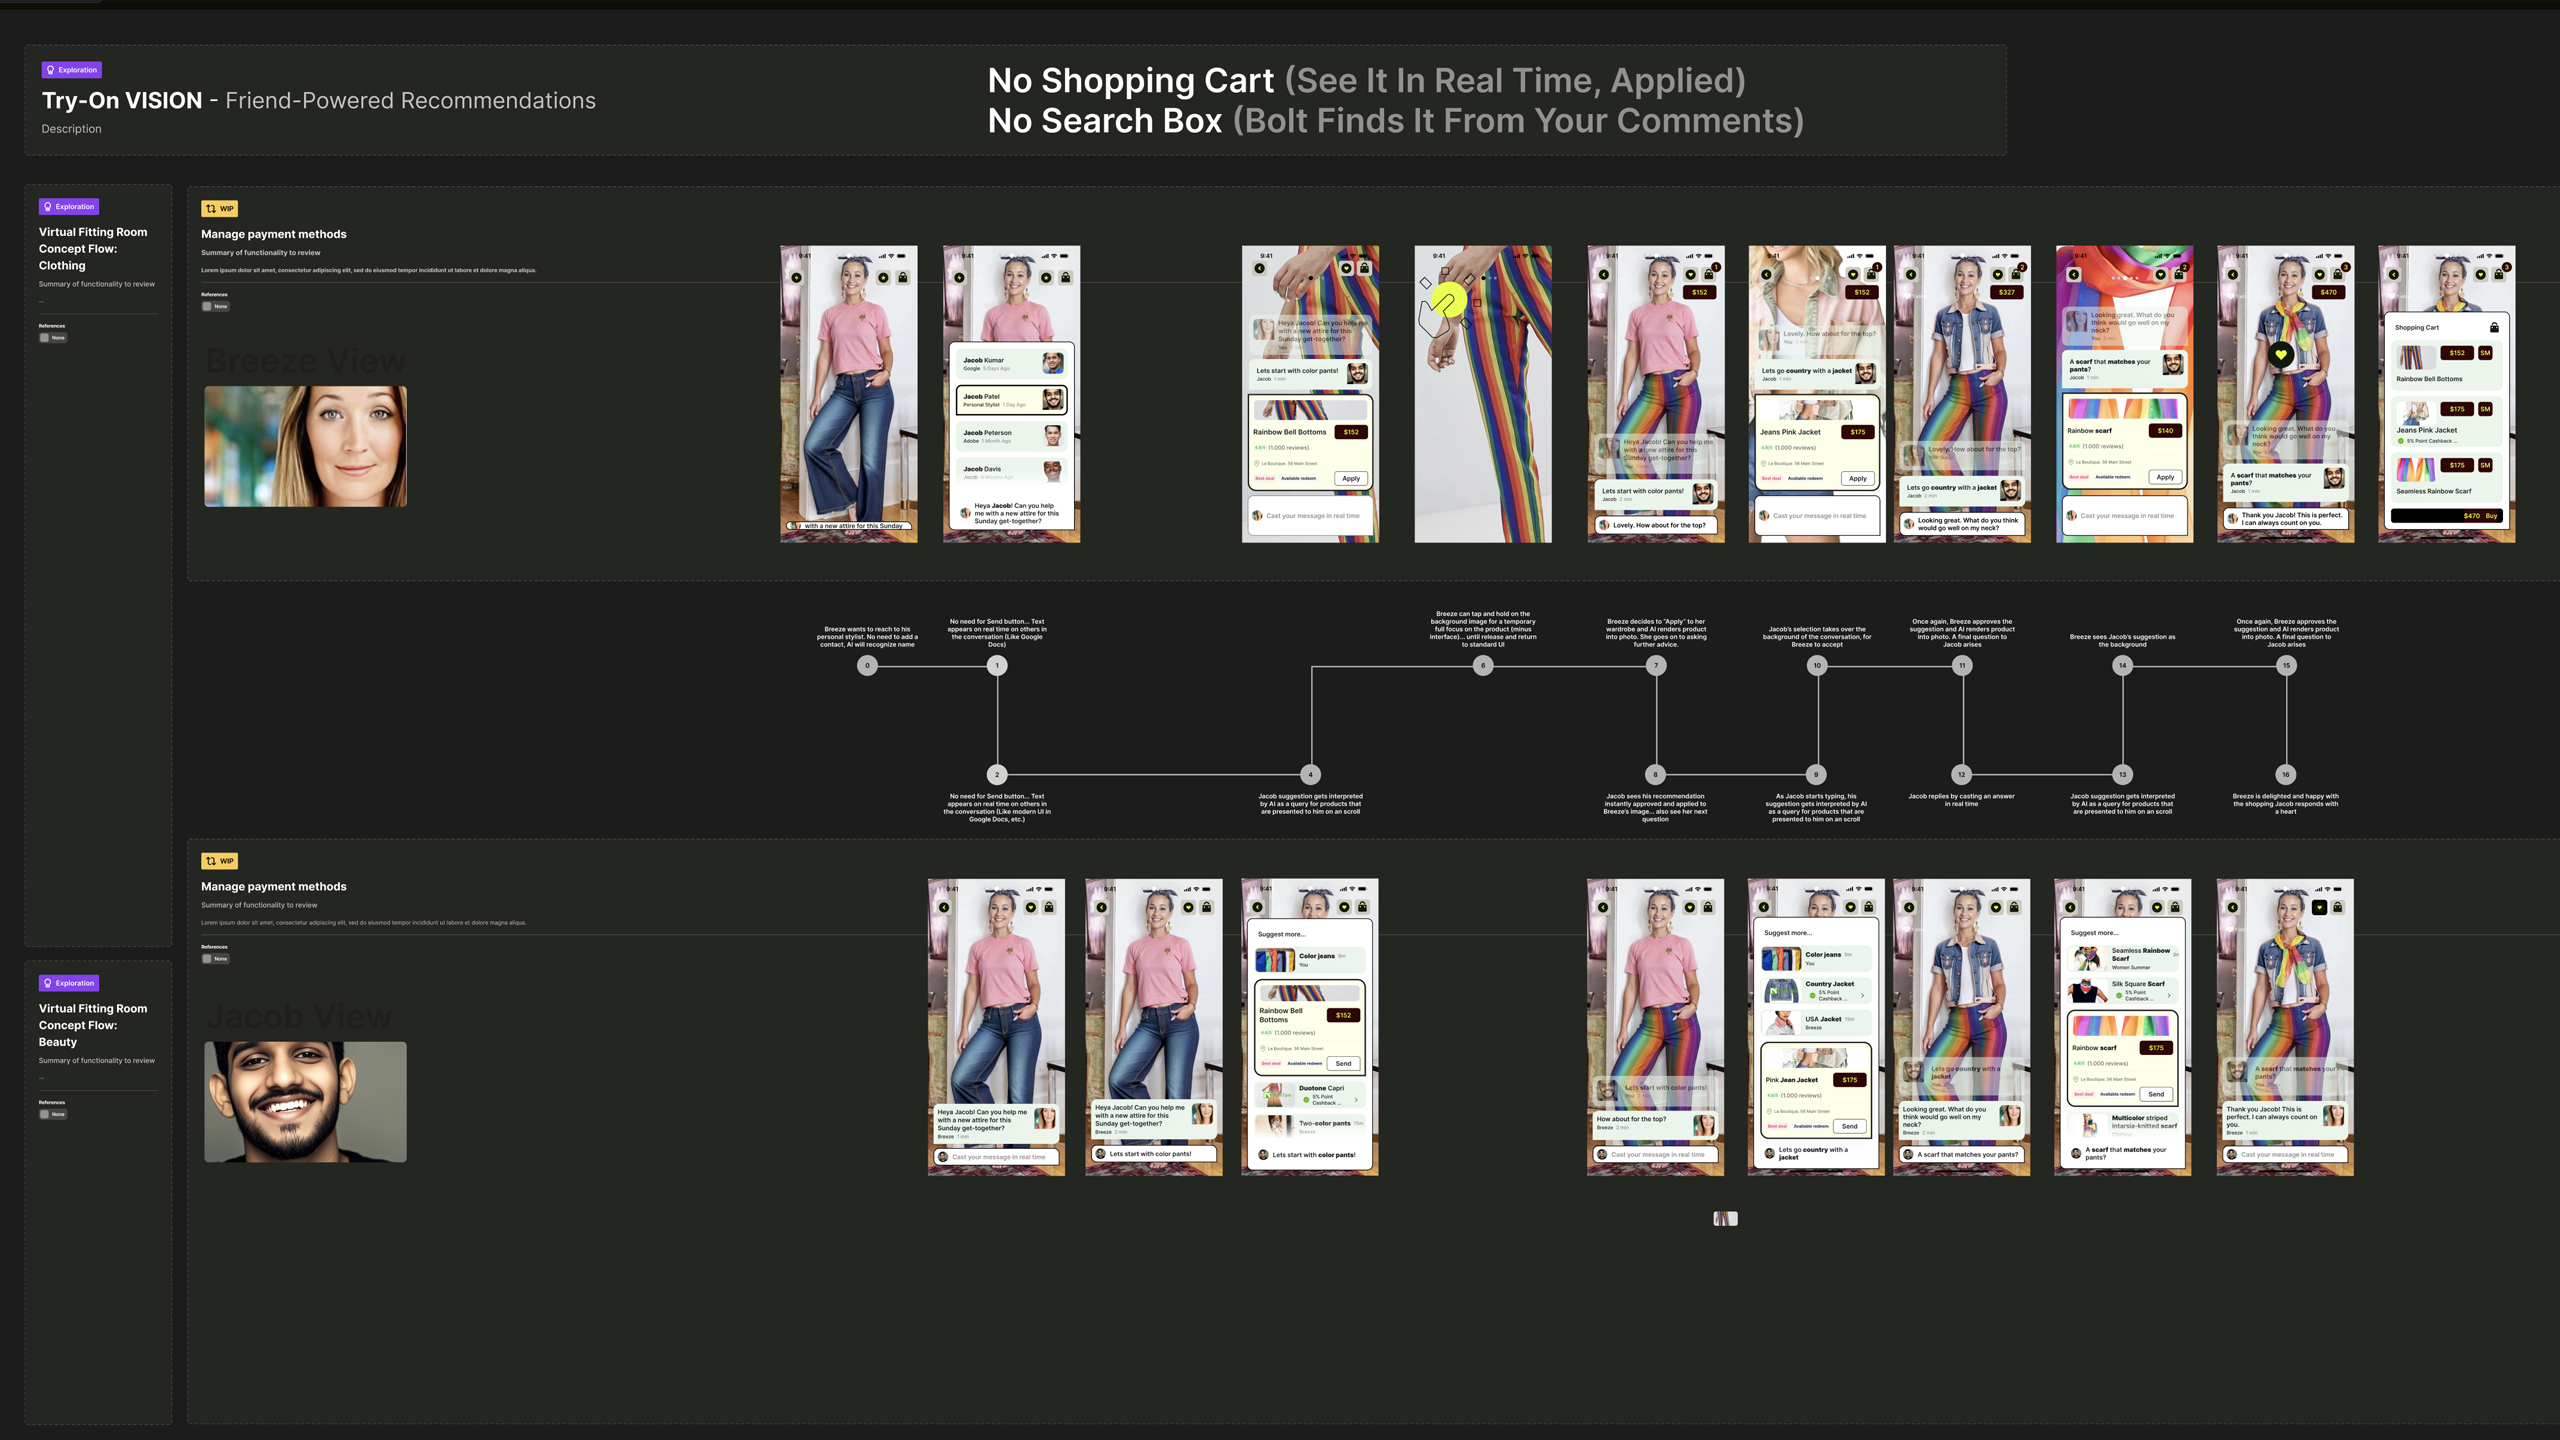Select Jacob Patel in the contact list
This screenshot has height=1440, width=2560.
click(1010, 400)
